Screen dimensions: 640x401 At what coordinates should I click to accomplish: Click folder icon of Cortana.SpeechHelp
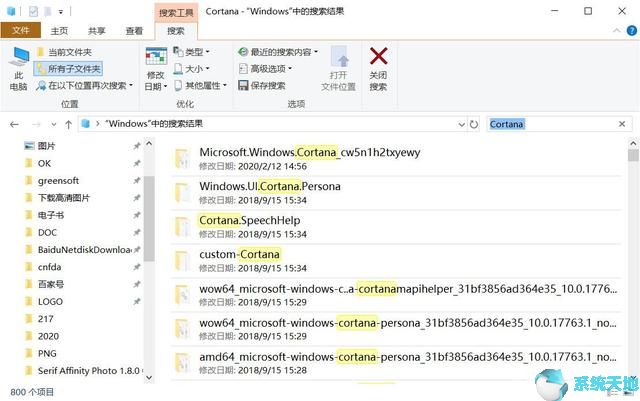tap(182, 227)
